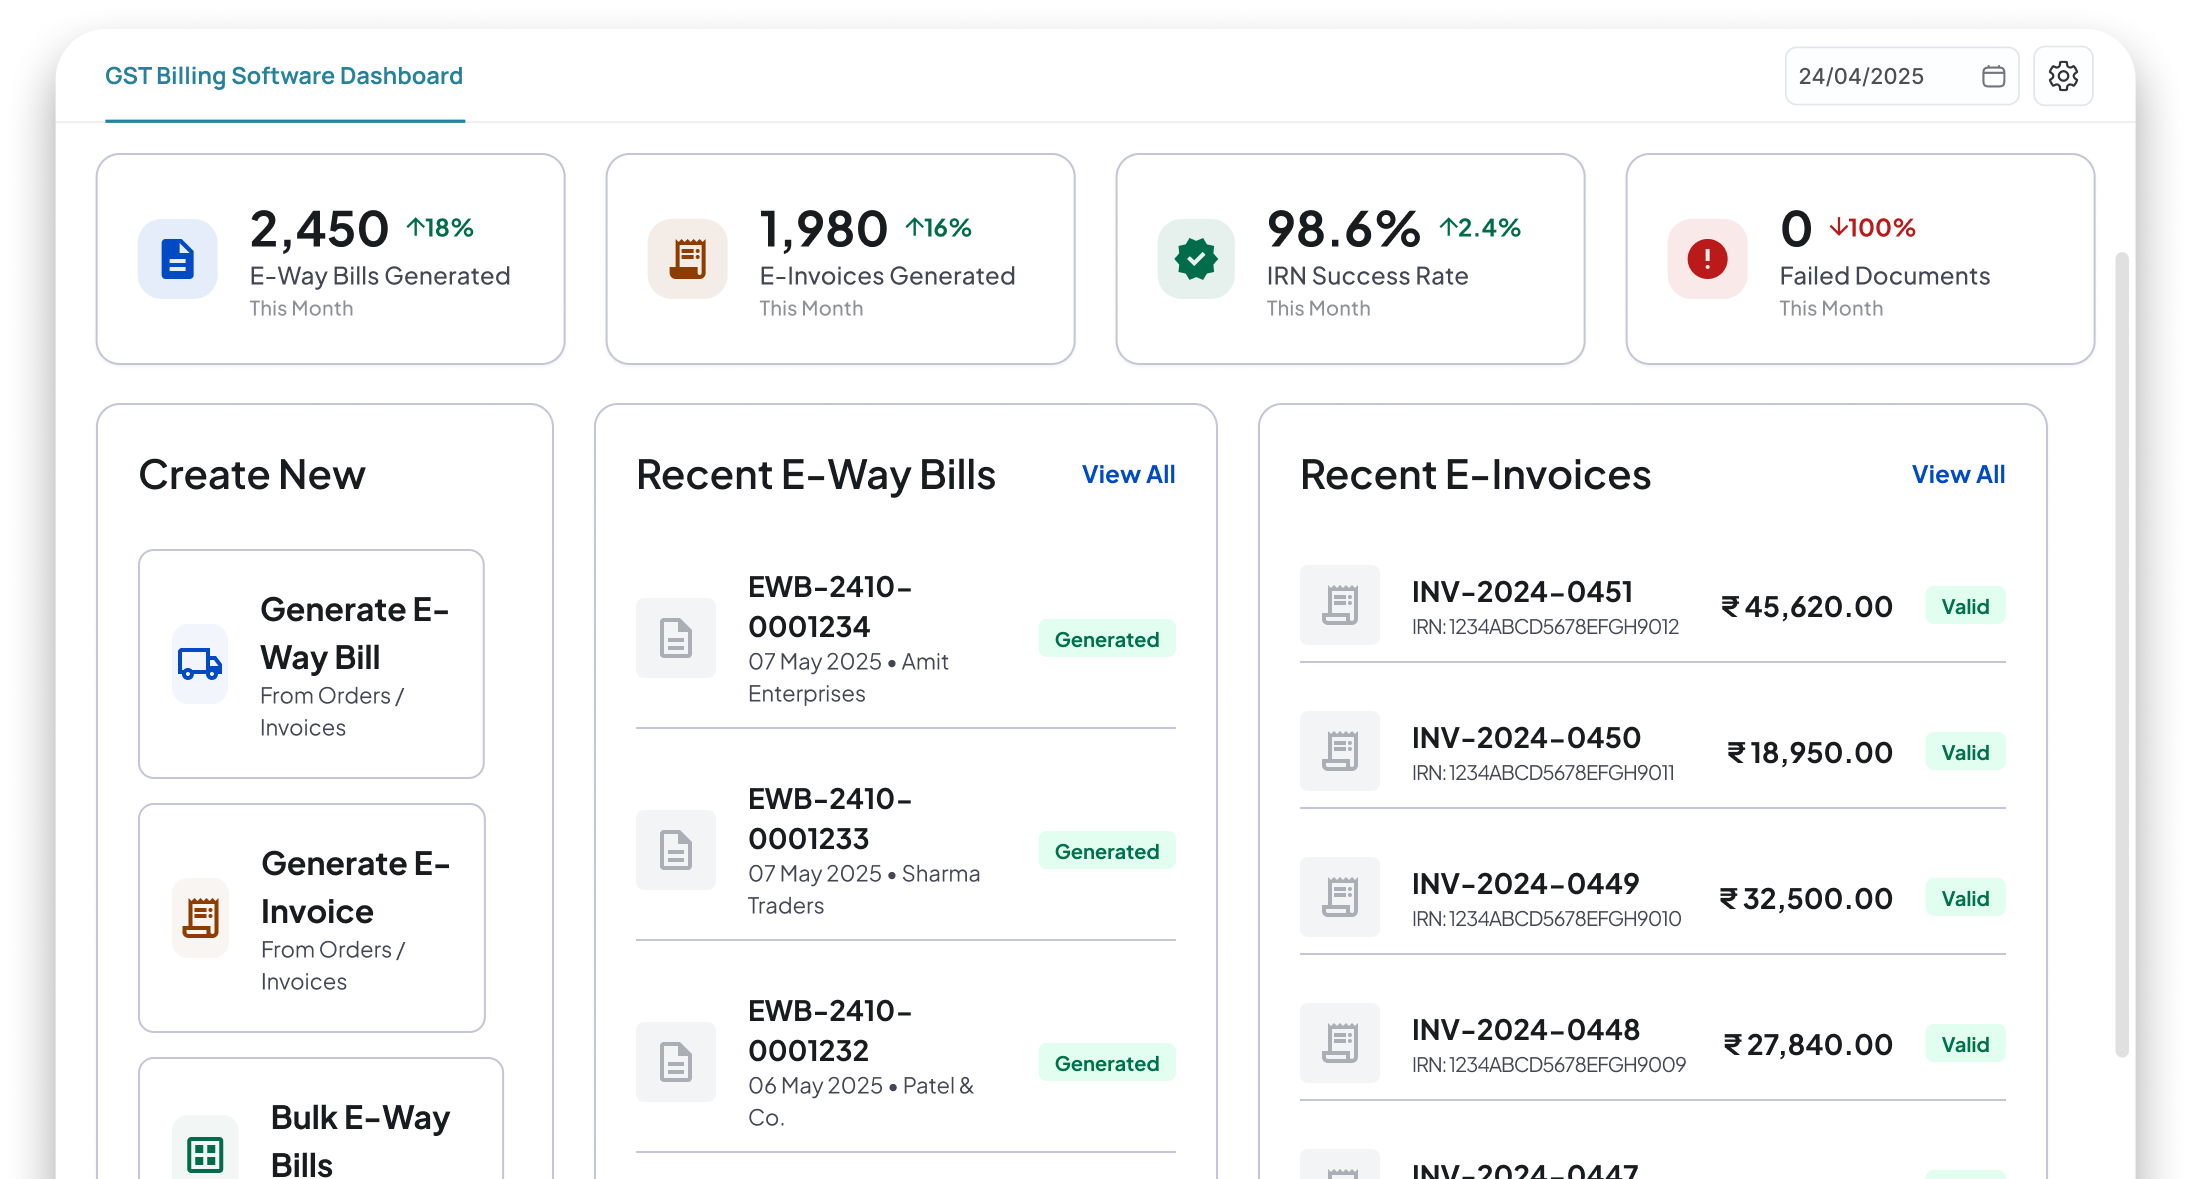
Task: Open the settings gear icon
Action: tap(2063, 76)
